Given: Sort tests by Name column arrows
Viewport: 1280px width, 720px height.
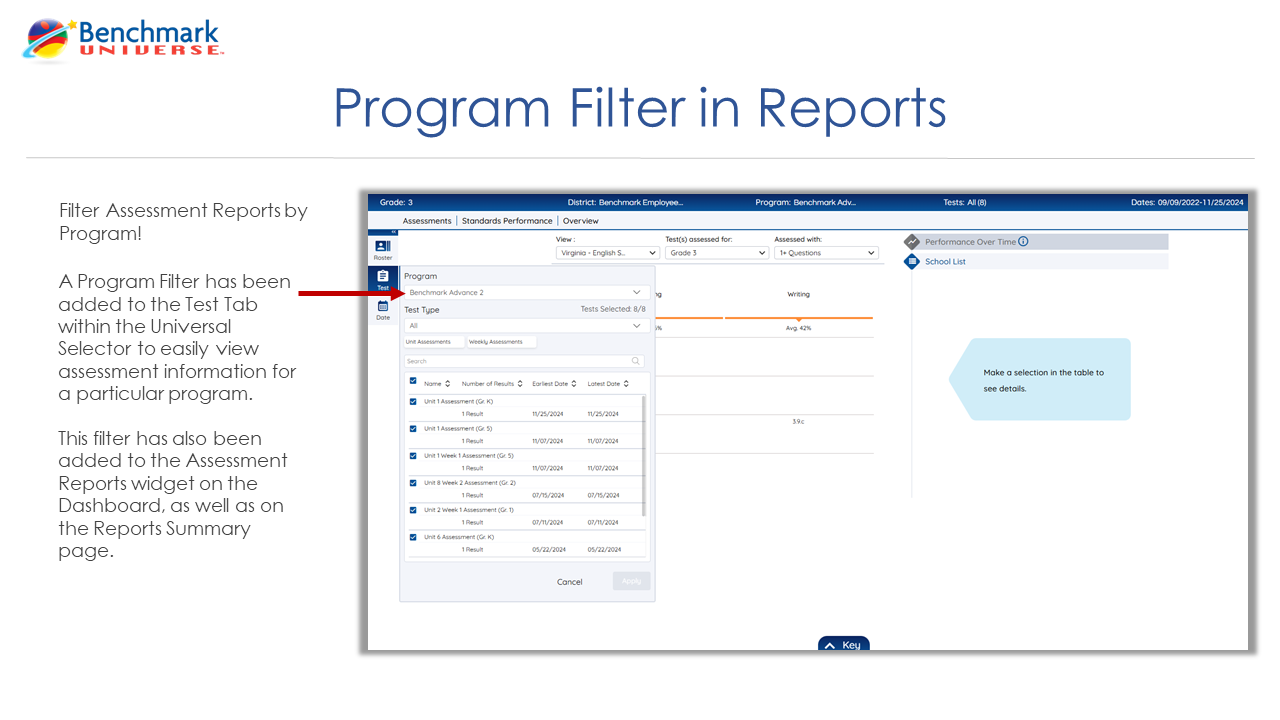Looking at the screenshot, I should [x=447, y=384].
